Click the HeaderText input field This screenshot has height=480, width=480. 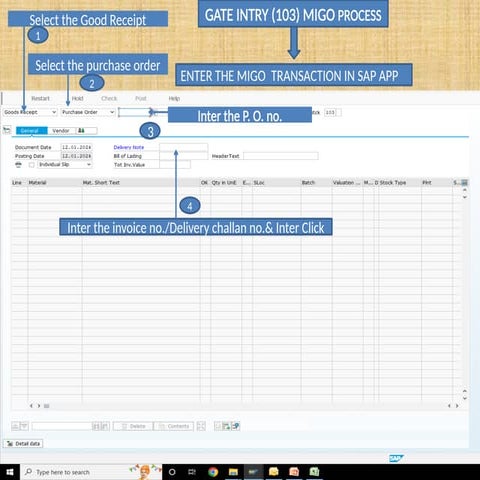coord(281,156)
